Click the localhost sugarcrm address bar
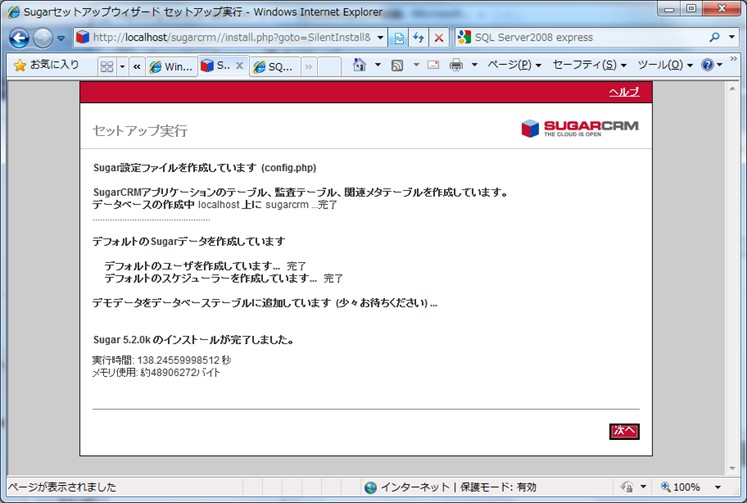This screenshot has height=503, width=747. 230,37
